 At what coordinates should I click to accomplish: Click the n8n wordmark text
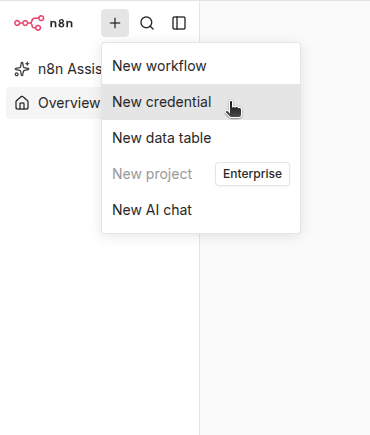pyautogui.click(x=61, y=23)
